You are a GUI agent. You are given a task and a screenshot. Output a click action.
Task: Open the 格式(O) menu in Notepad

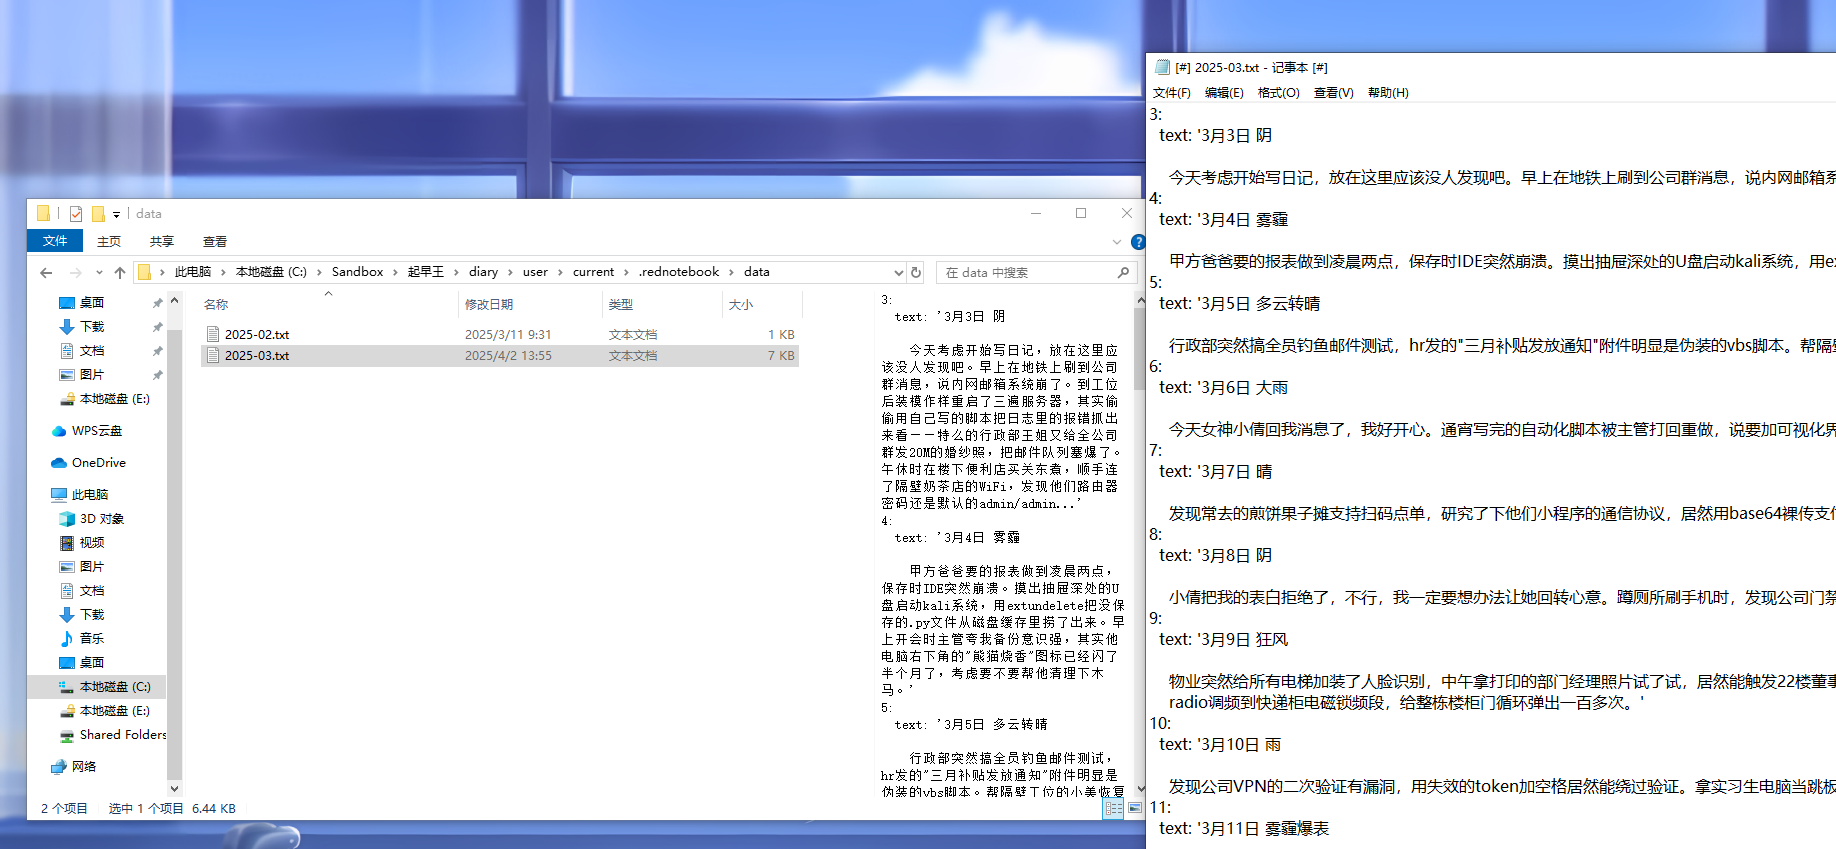point(1278,93)
